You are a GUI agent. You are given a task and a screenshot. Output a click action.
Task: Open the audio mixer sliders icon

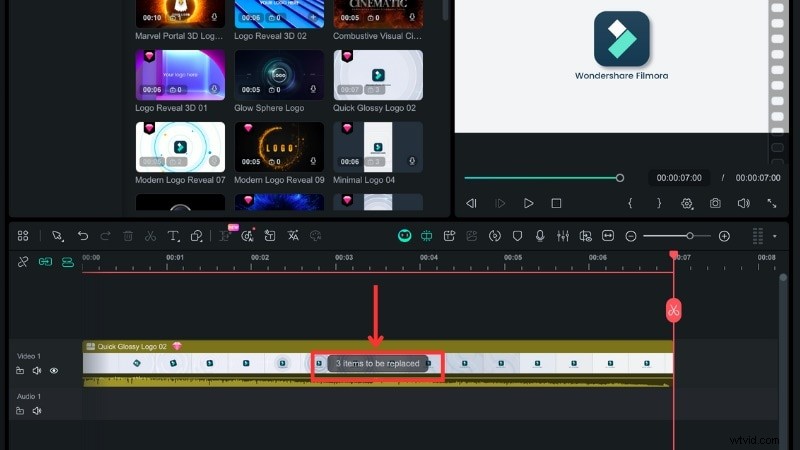[563, 236]
